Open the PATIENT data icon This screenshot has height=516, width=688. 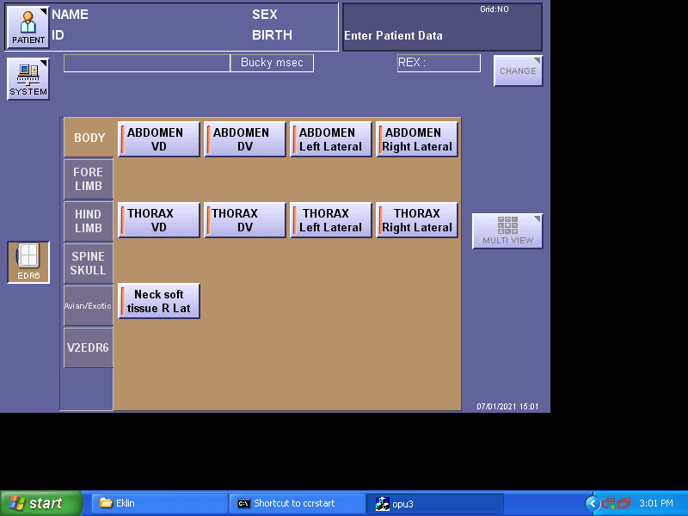(28, 27)
